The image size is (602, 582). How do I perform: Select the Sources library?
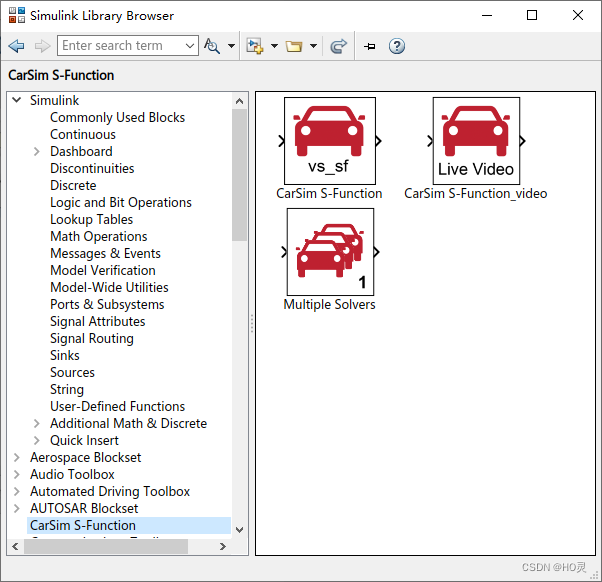(x=72, y=372)
